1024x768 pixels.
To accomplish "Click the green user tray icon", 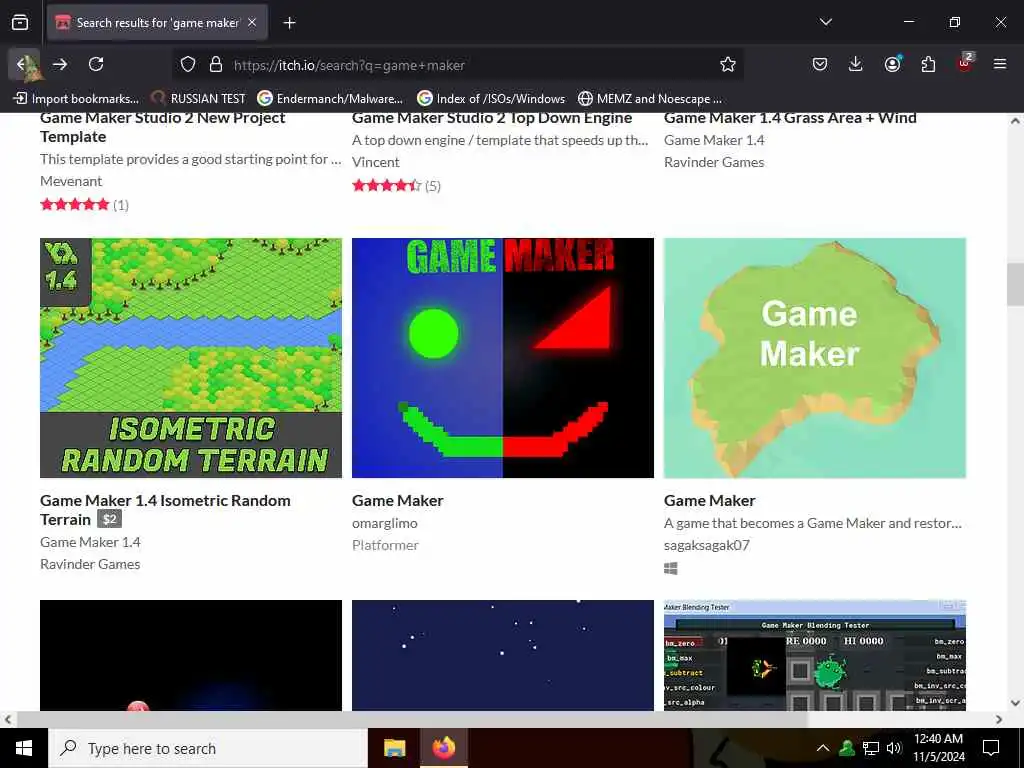I will click(847, 748).
